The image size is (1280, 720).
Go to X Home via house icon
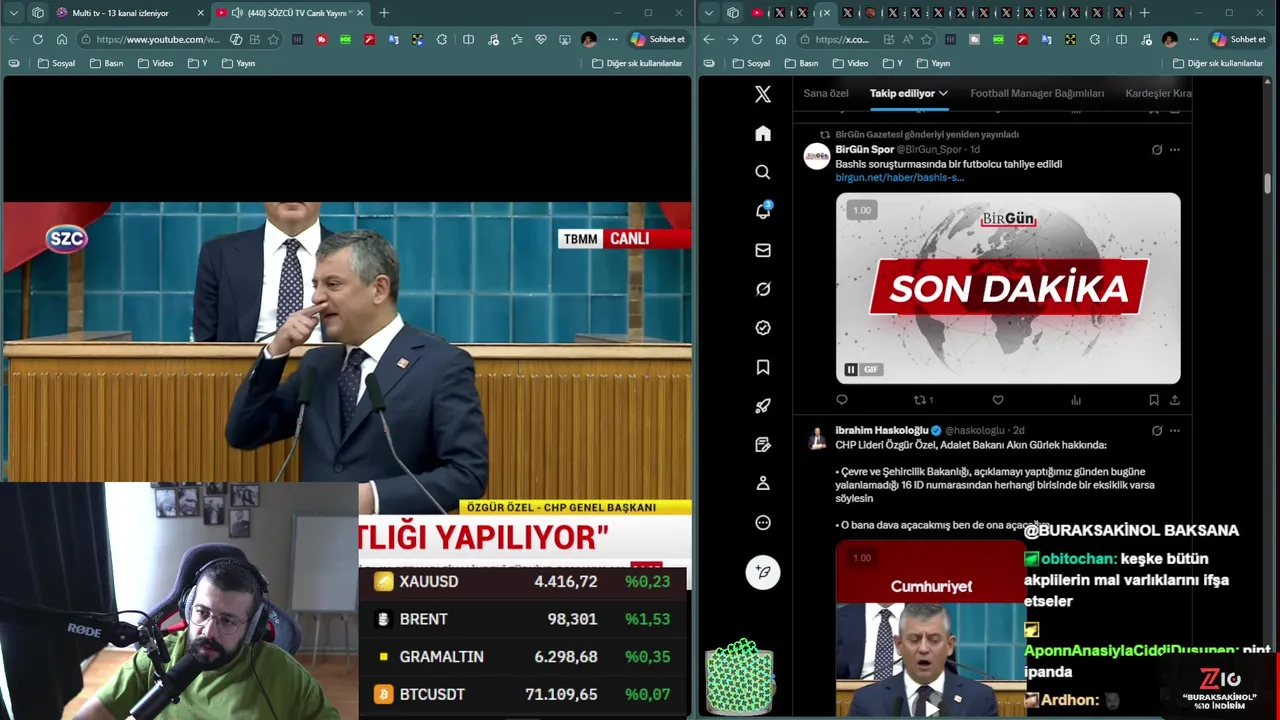coord(763,134)
